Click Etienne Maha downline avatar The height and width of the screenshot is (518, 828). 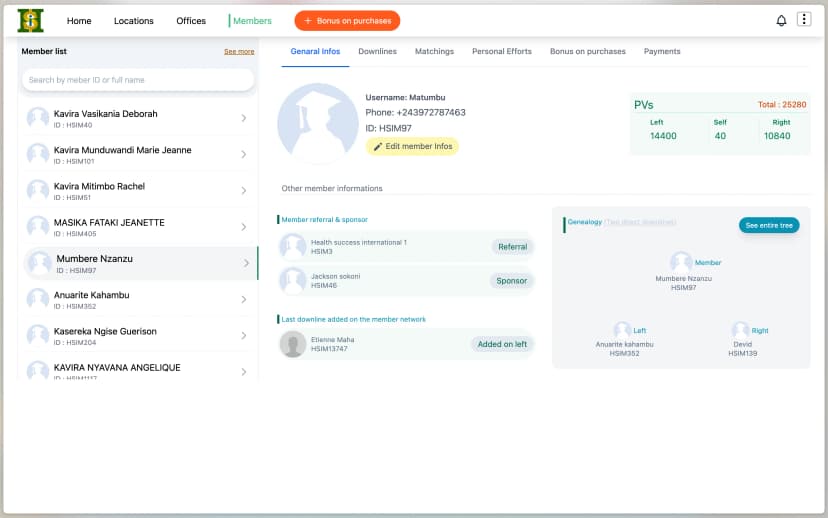click(x=293, y=344)
